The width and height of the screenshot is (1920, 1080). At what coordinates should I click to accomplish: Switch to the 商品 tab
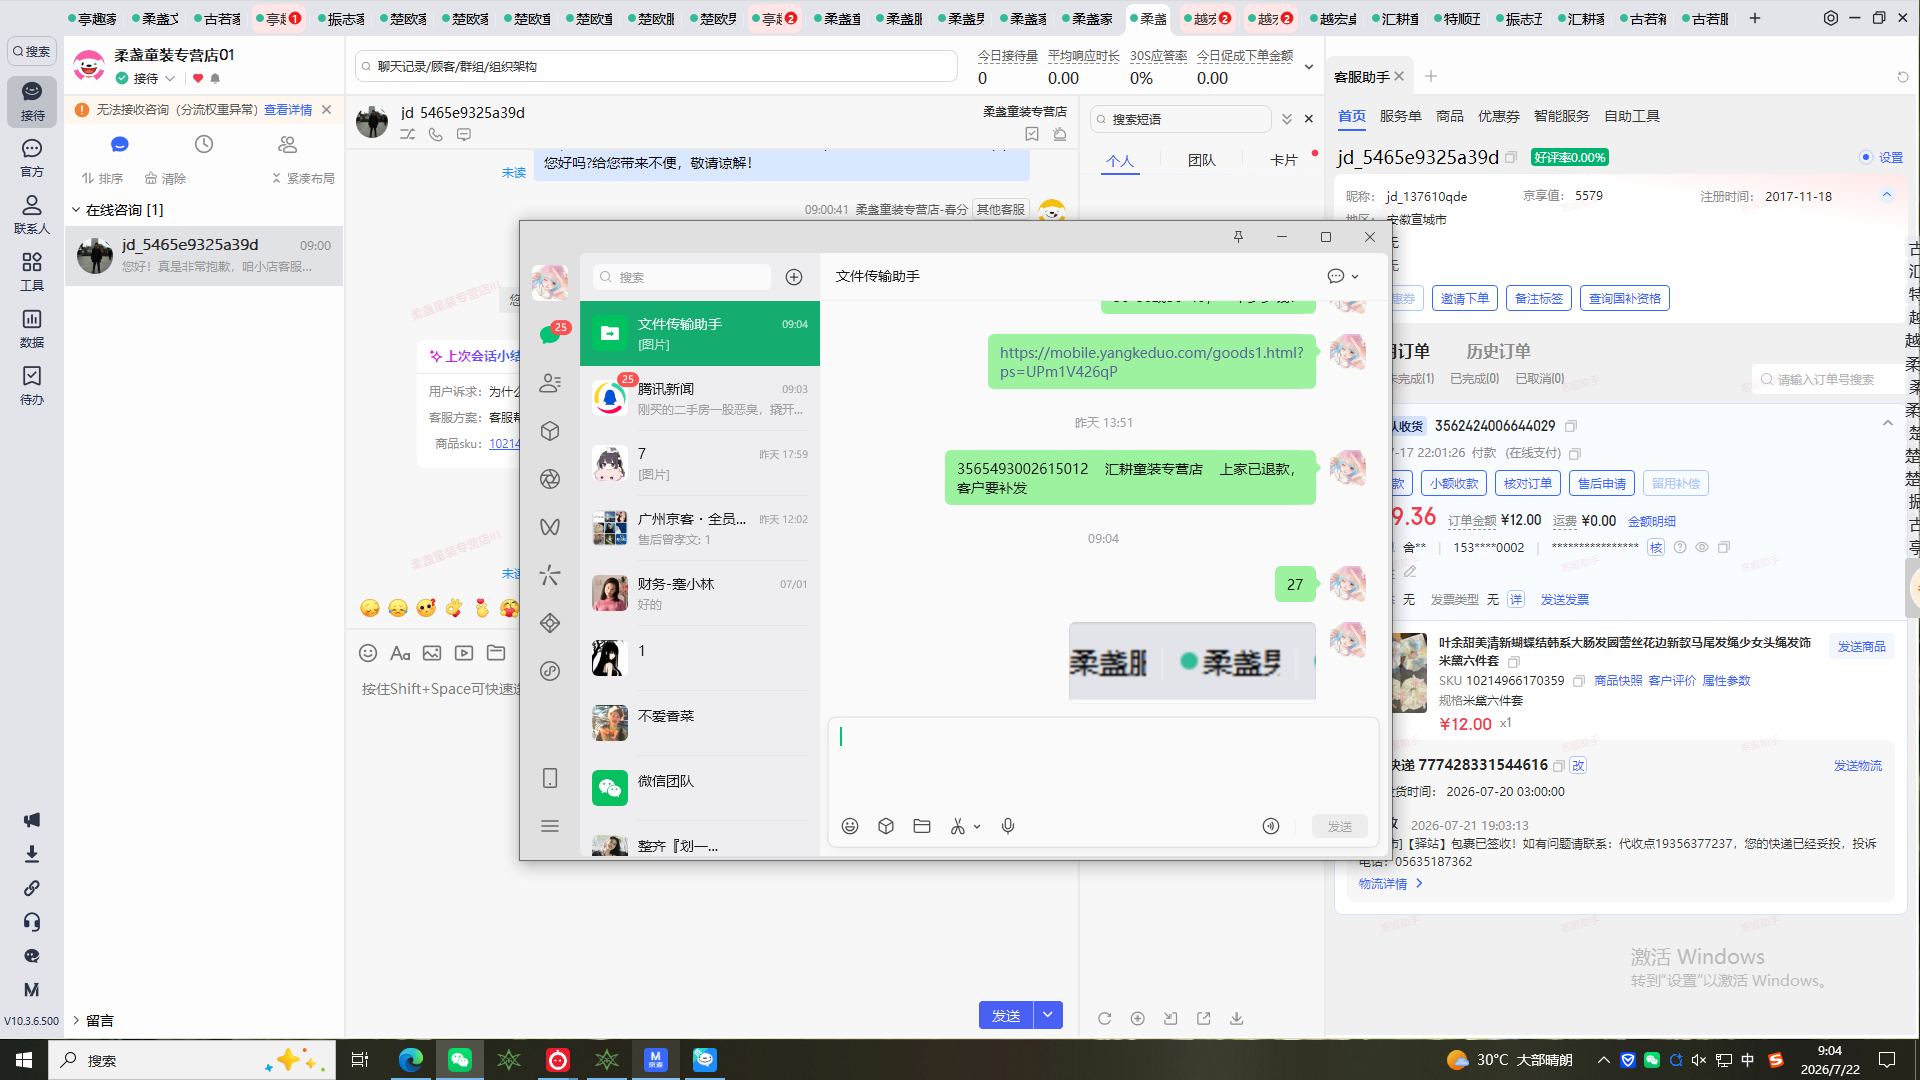tap(1450, 116)
